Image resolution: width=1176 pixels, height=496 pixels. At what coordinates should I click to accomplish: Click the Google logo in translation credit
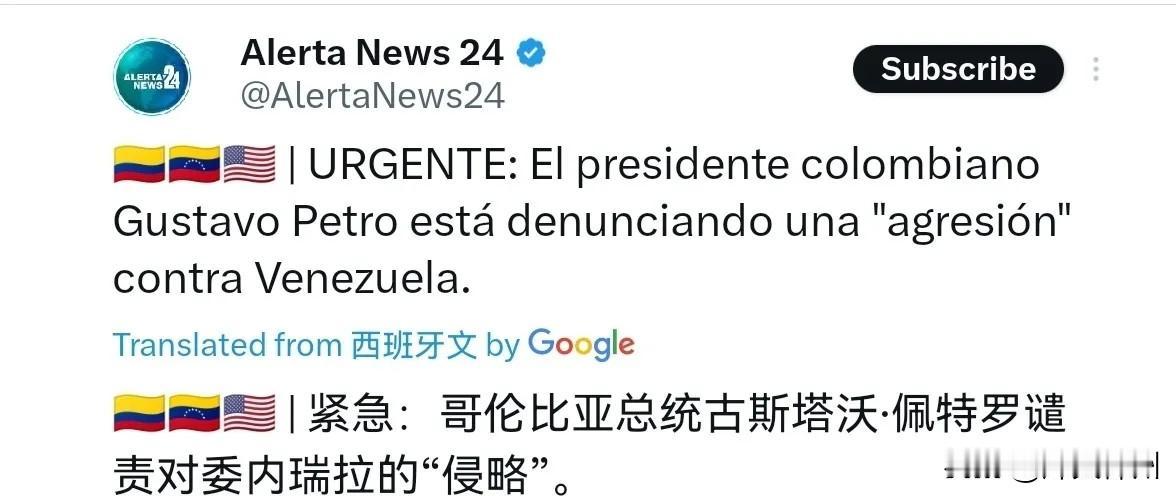pyautogui.click(x=581, y=345)
